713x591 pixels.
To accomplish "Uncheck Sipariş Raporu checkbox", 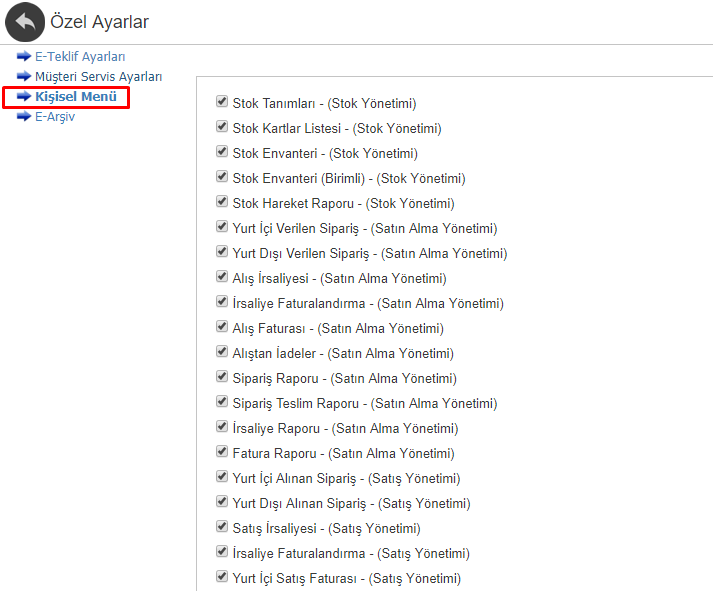I will [222, 376].
